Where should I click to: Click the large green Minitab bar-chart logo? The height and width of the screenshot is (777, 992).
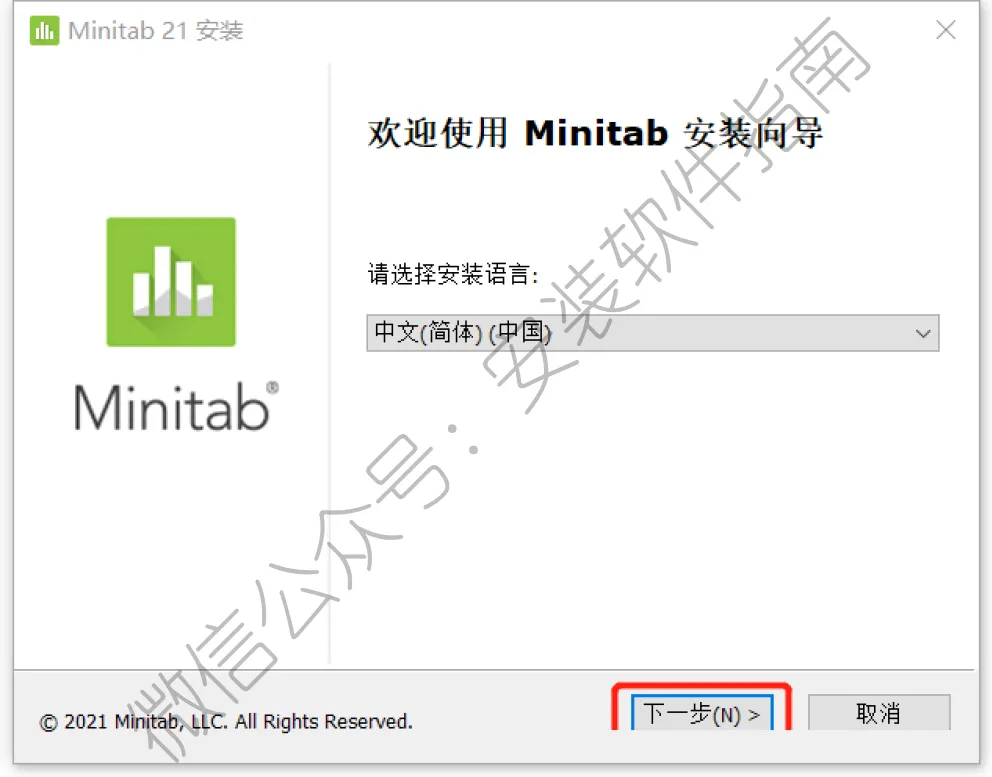tap(171, 282)
